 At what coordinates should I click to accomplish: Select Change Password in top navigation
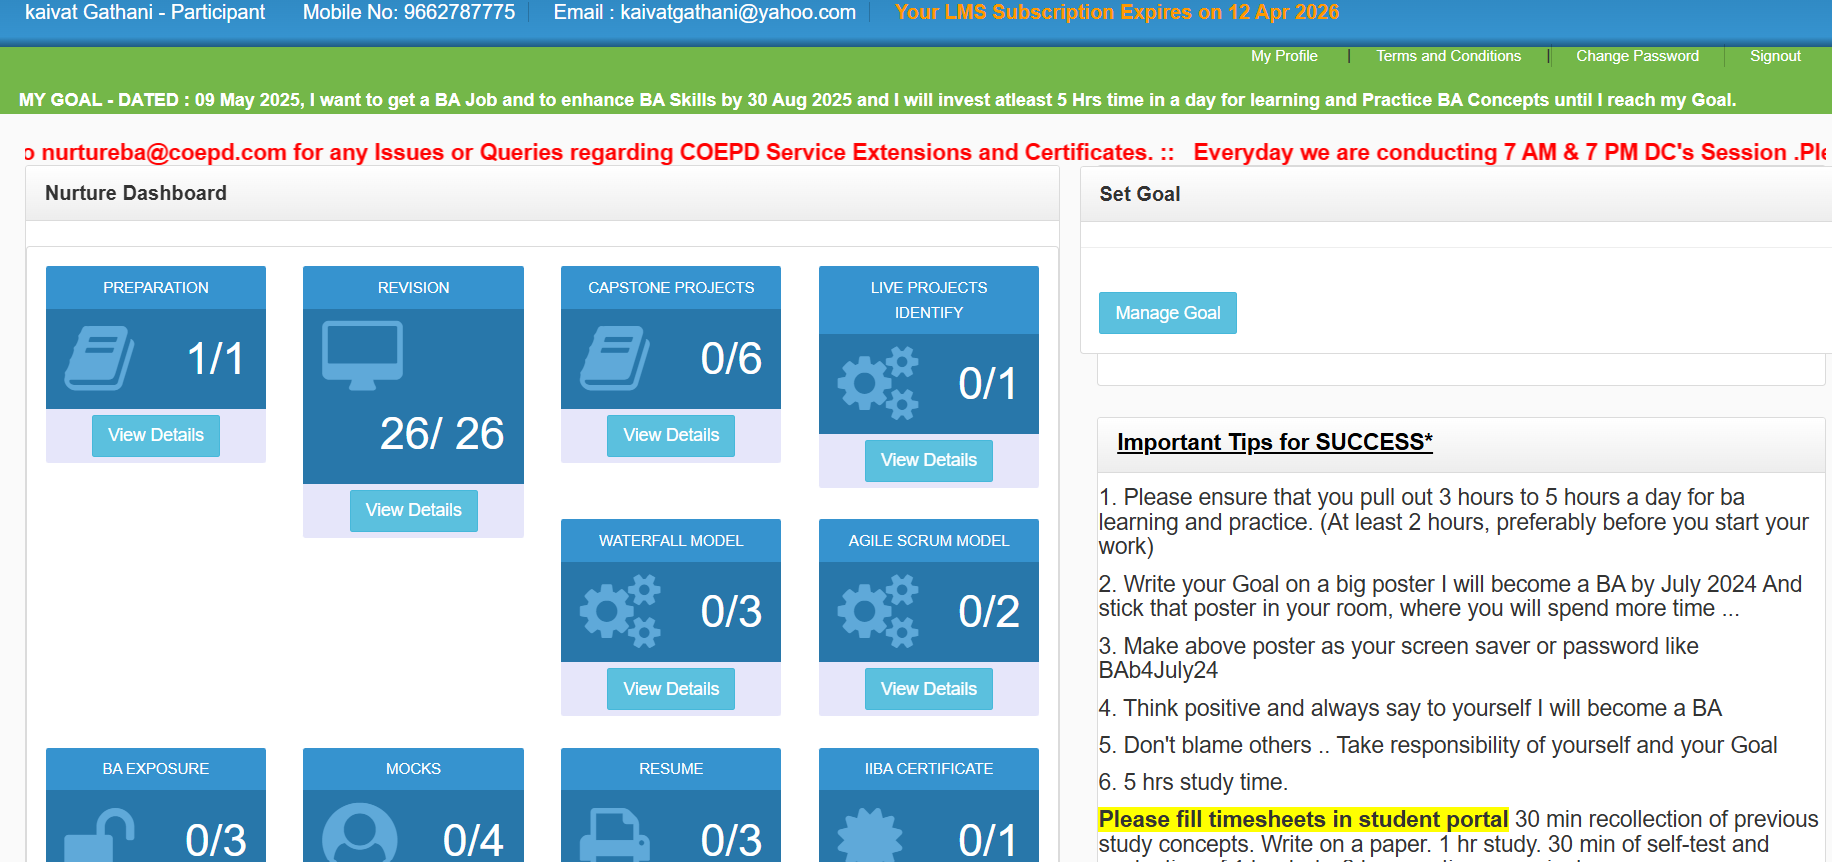click(1637, 56)
